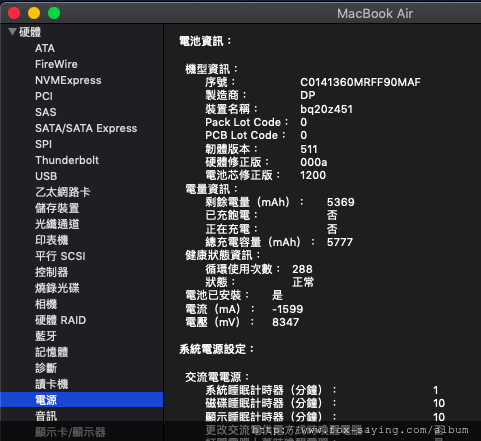Close the window with the red button
Viewport: 481px width, 441px height.
click(14, 13)
